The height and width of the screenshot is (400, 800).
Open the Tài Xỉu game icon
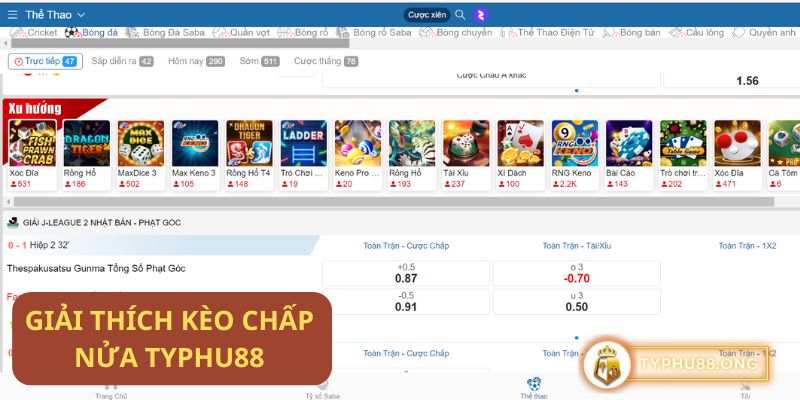(x=466, y=143)
